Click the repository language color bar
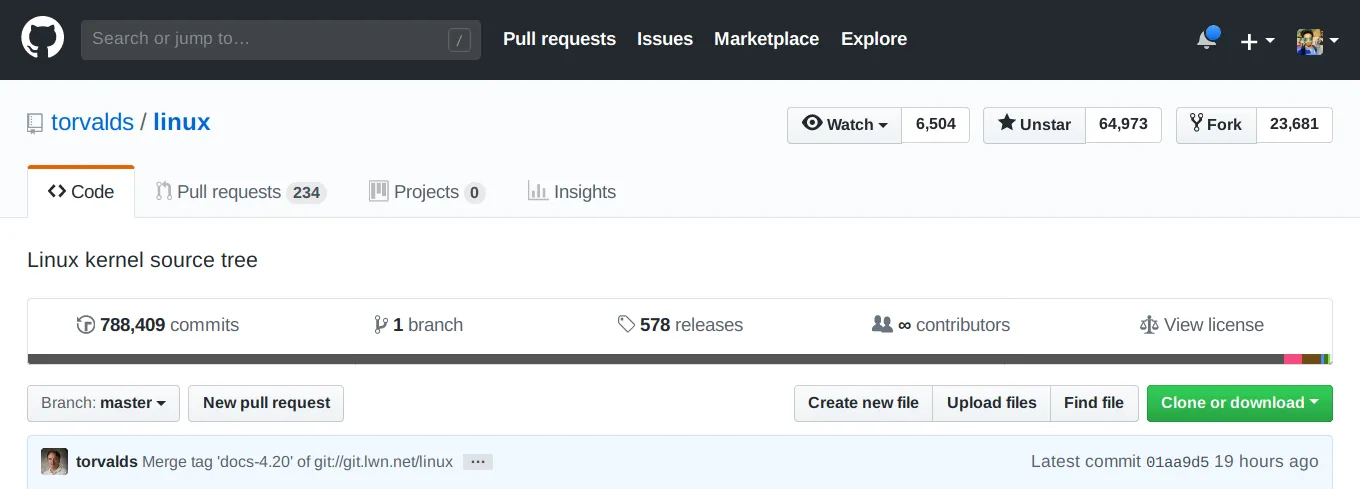This screenshot has height=489, width=1360. (x=680, y=359)
